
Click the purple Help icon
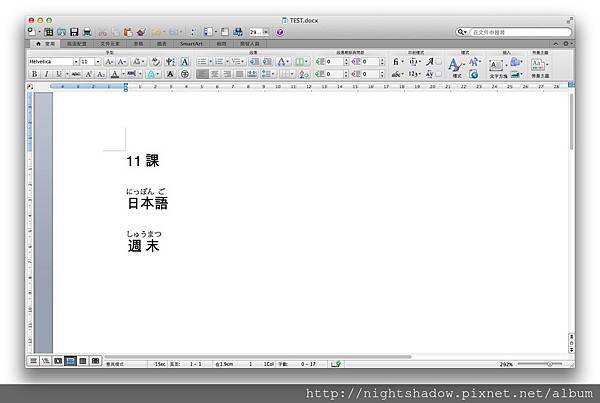pyautogui.click(x=280, y=32)
